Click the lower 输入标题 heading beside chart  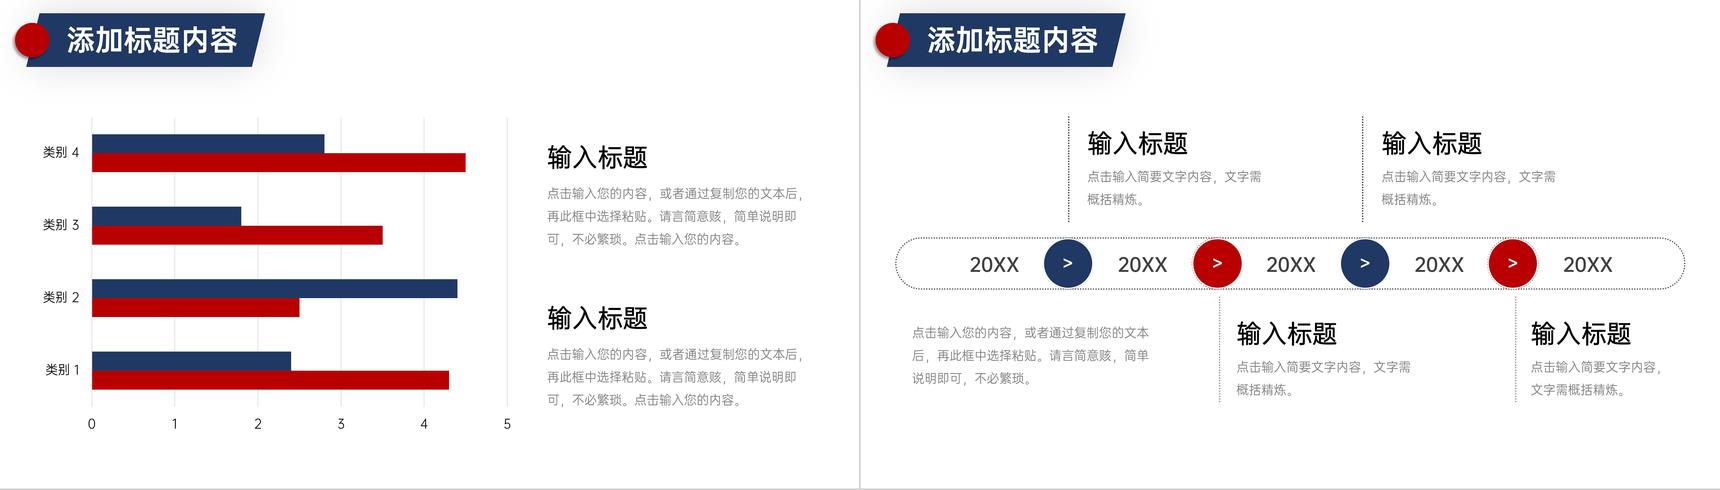(597, 319)
